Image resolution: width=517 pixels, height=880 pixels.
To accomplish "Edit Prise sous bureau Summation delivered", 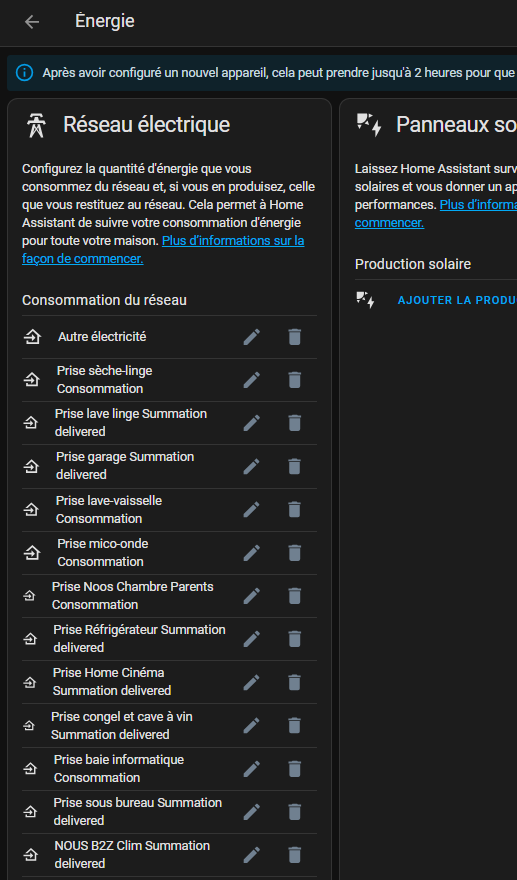I will point(251,812).
